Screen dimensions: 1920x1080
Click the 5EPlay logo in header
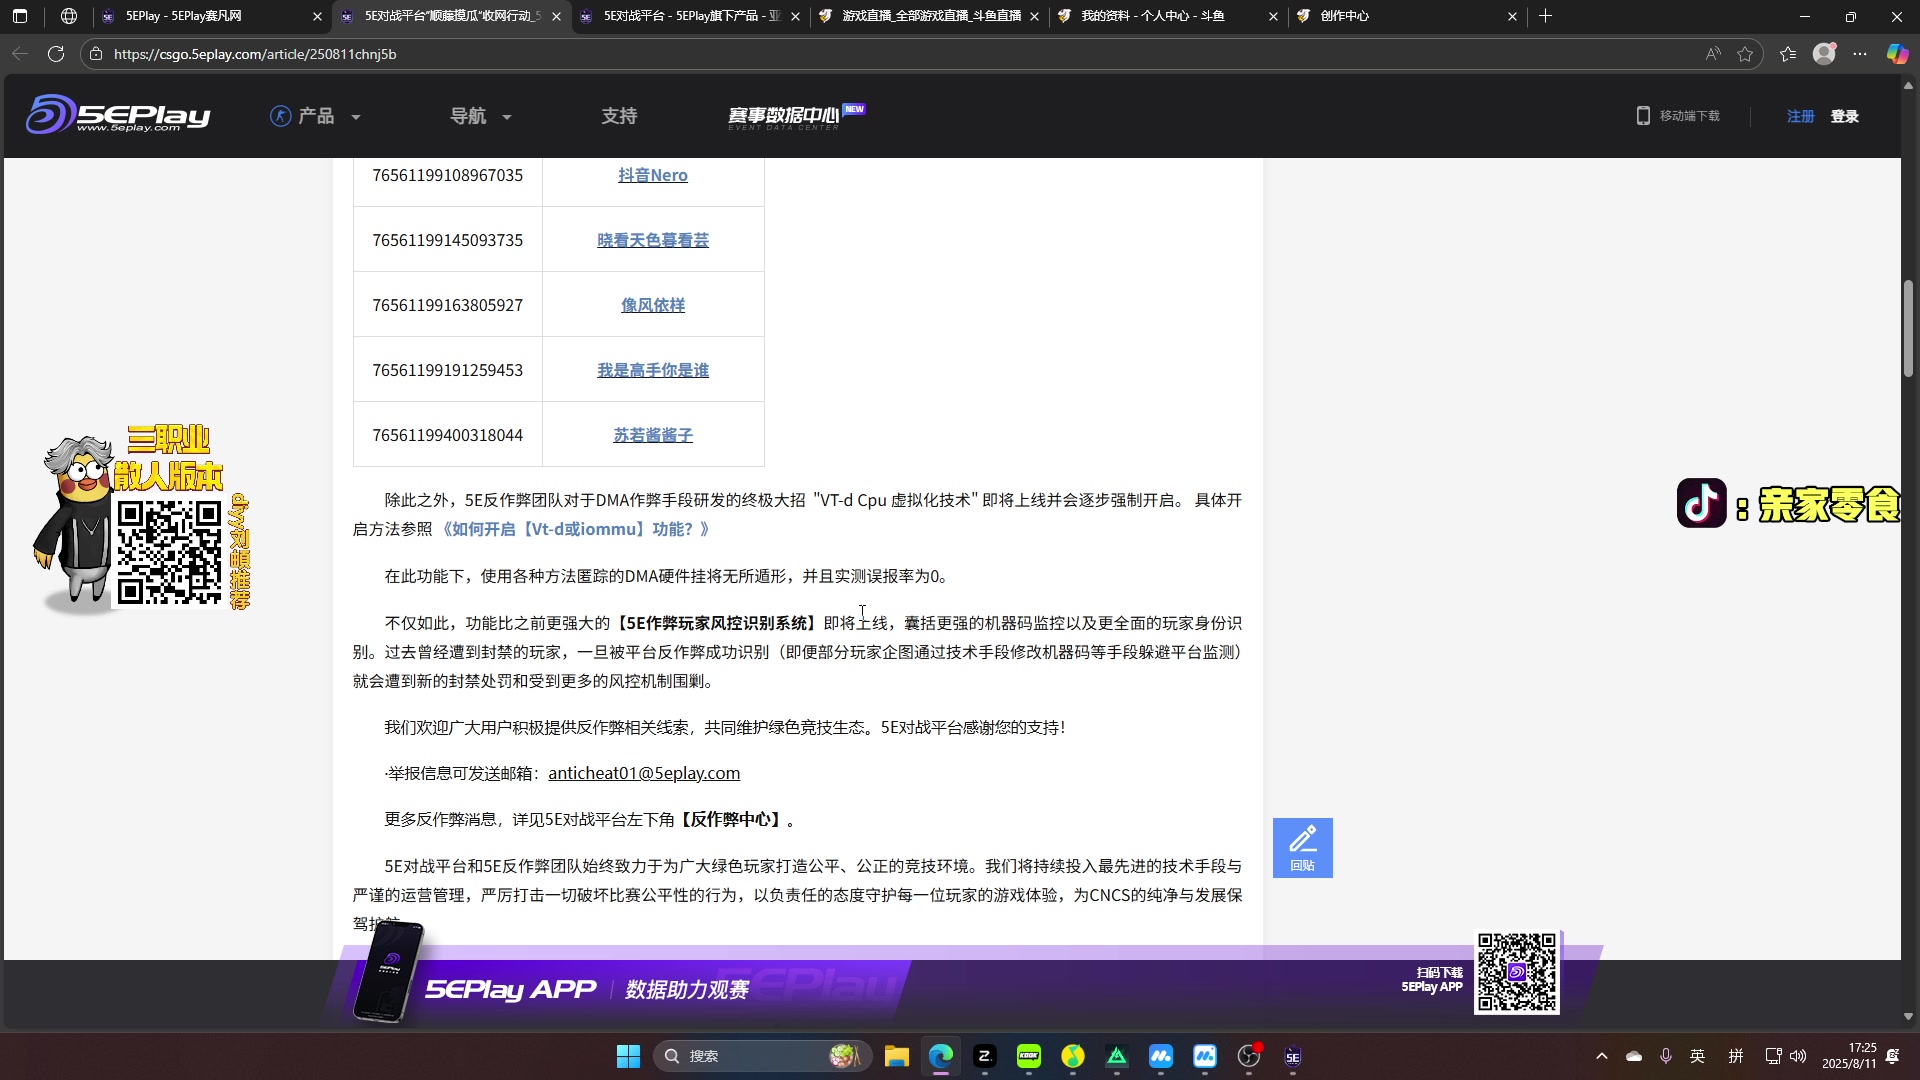click(x=118, y=115)
